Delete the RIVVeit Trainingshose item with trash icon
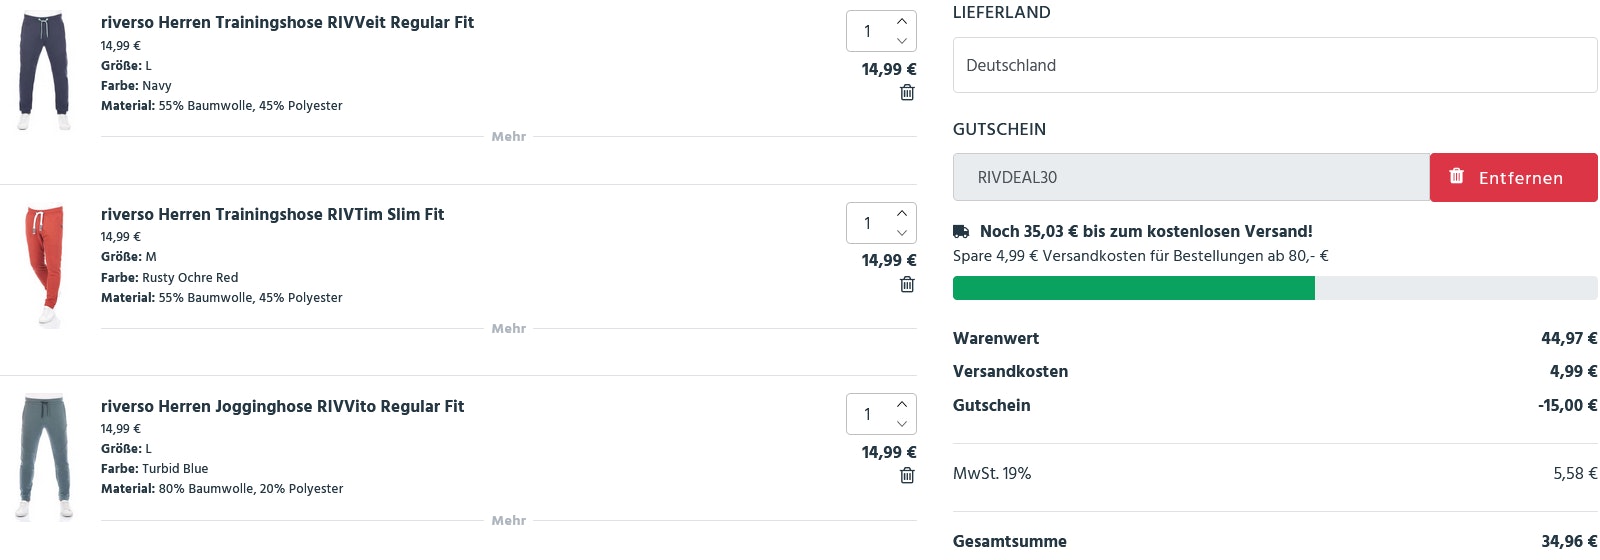Image resolution: width=1600 pixels, height=560 pixels. click(907, 93)
